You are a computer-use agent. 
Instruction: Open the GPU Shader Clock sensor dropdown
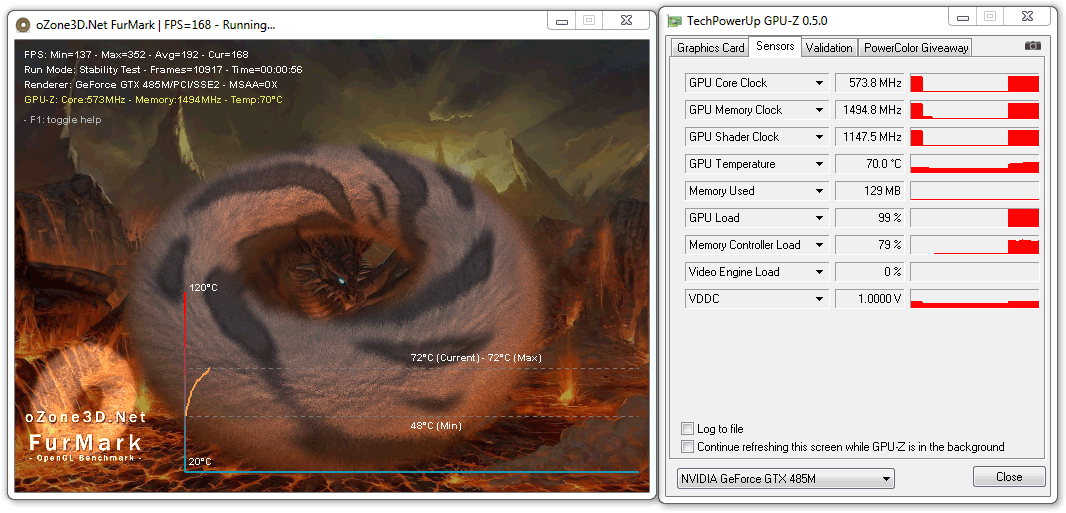819,137
